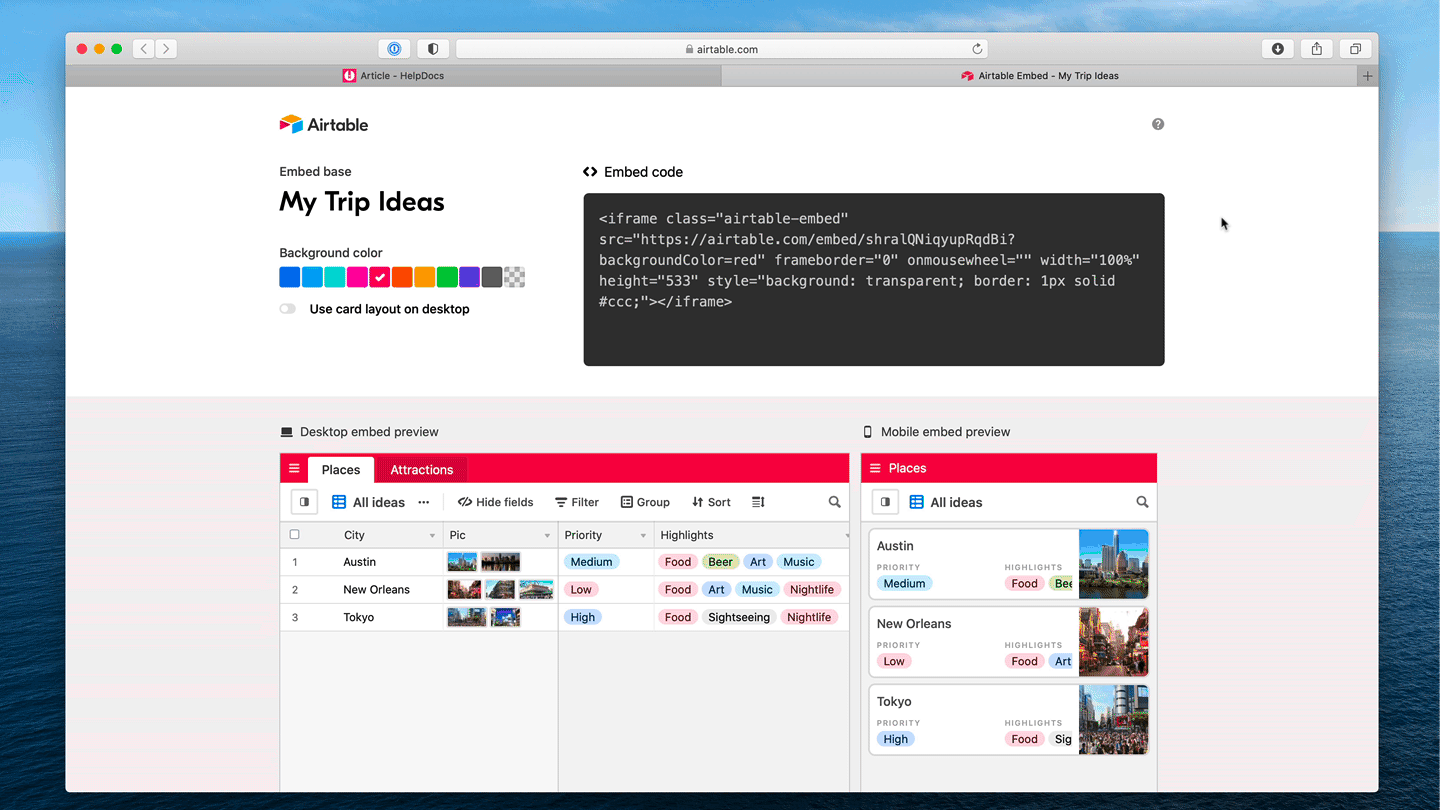Open Austin first picture thumbnail
The image size is (1440, 810).
[x=462, y=562]
